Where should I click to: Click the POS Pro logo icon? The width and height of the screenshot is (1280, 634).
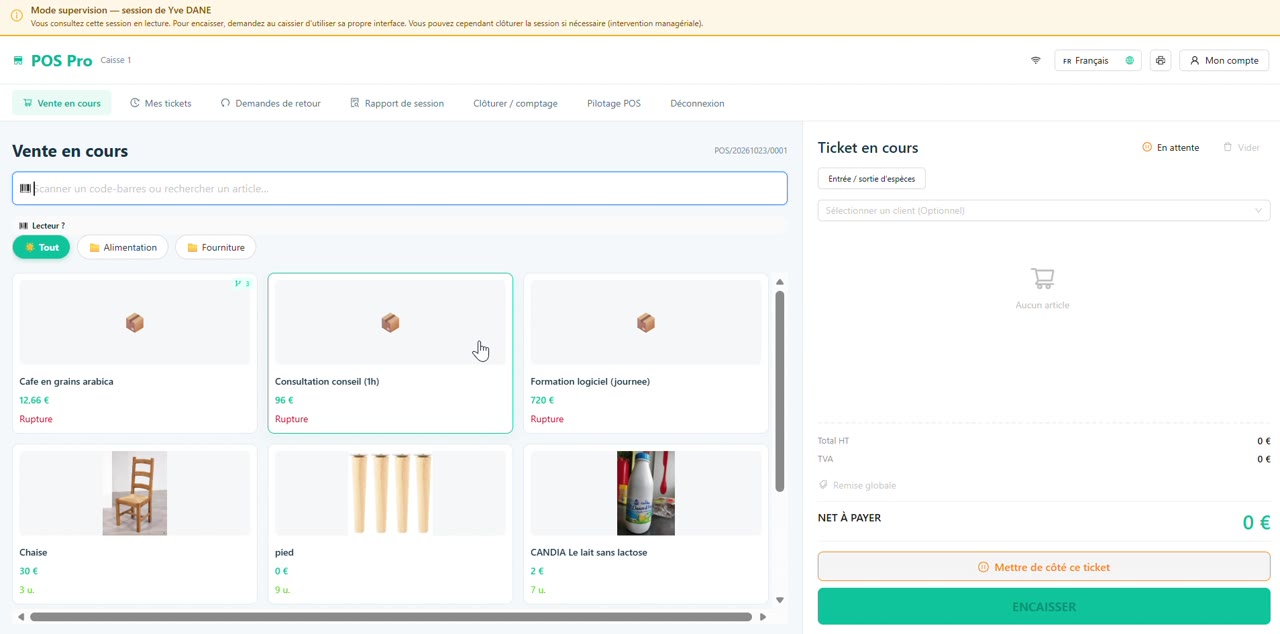18,61
